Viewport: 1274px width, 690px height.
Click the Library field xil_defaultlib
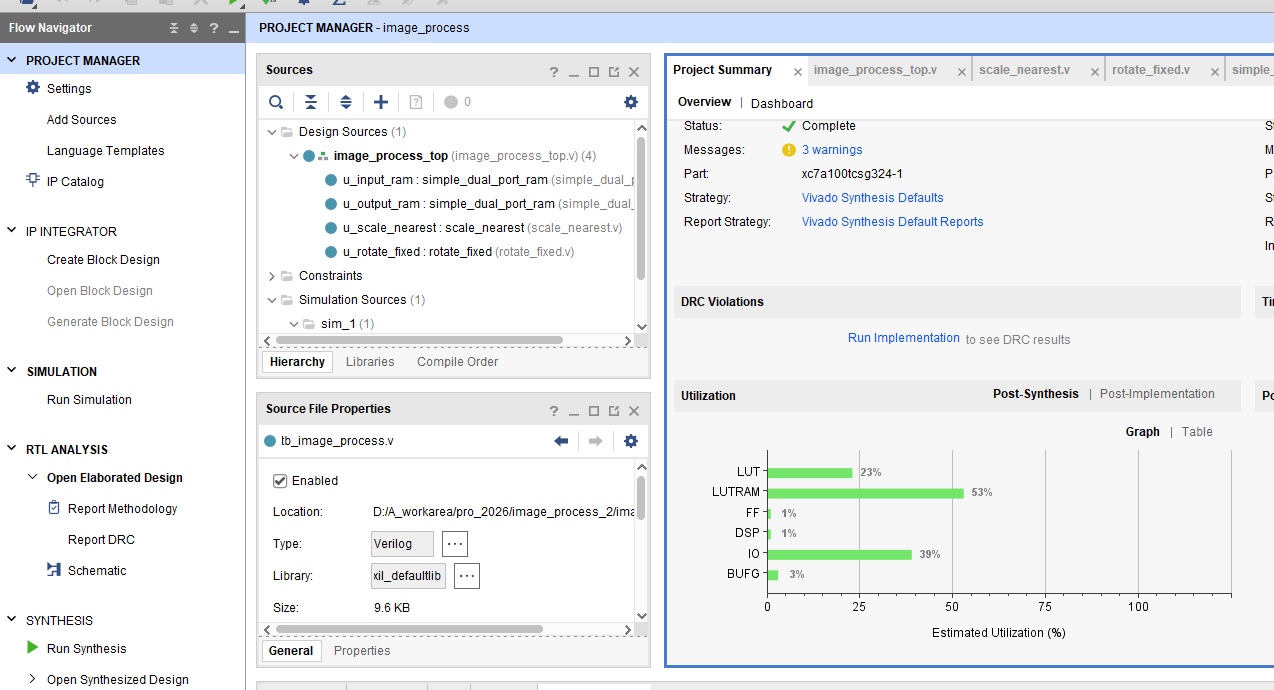point(409,576)
